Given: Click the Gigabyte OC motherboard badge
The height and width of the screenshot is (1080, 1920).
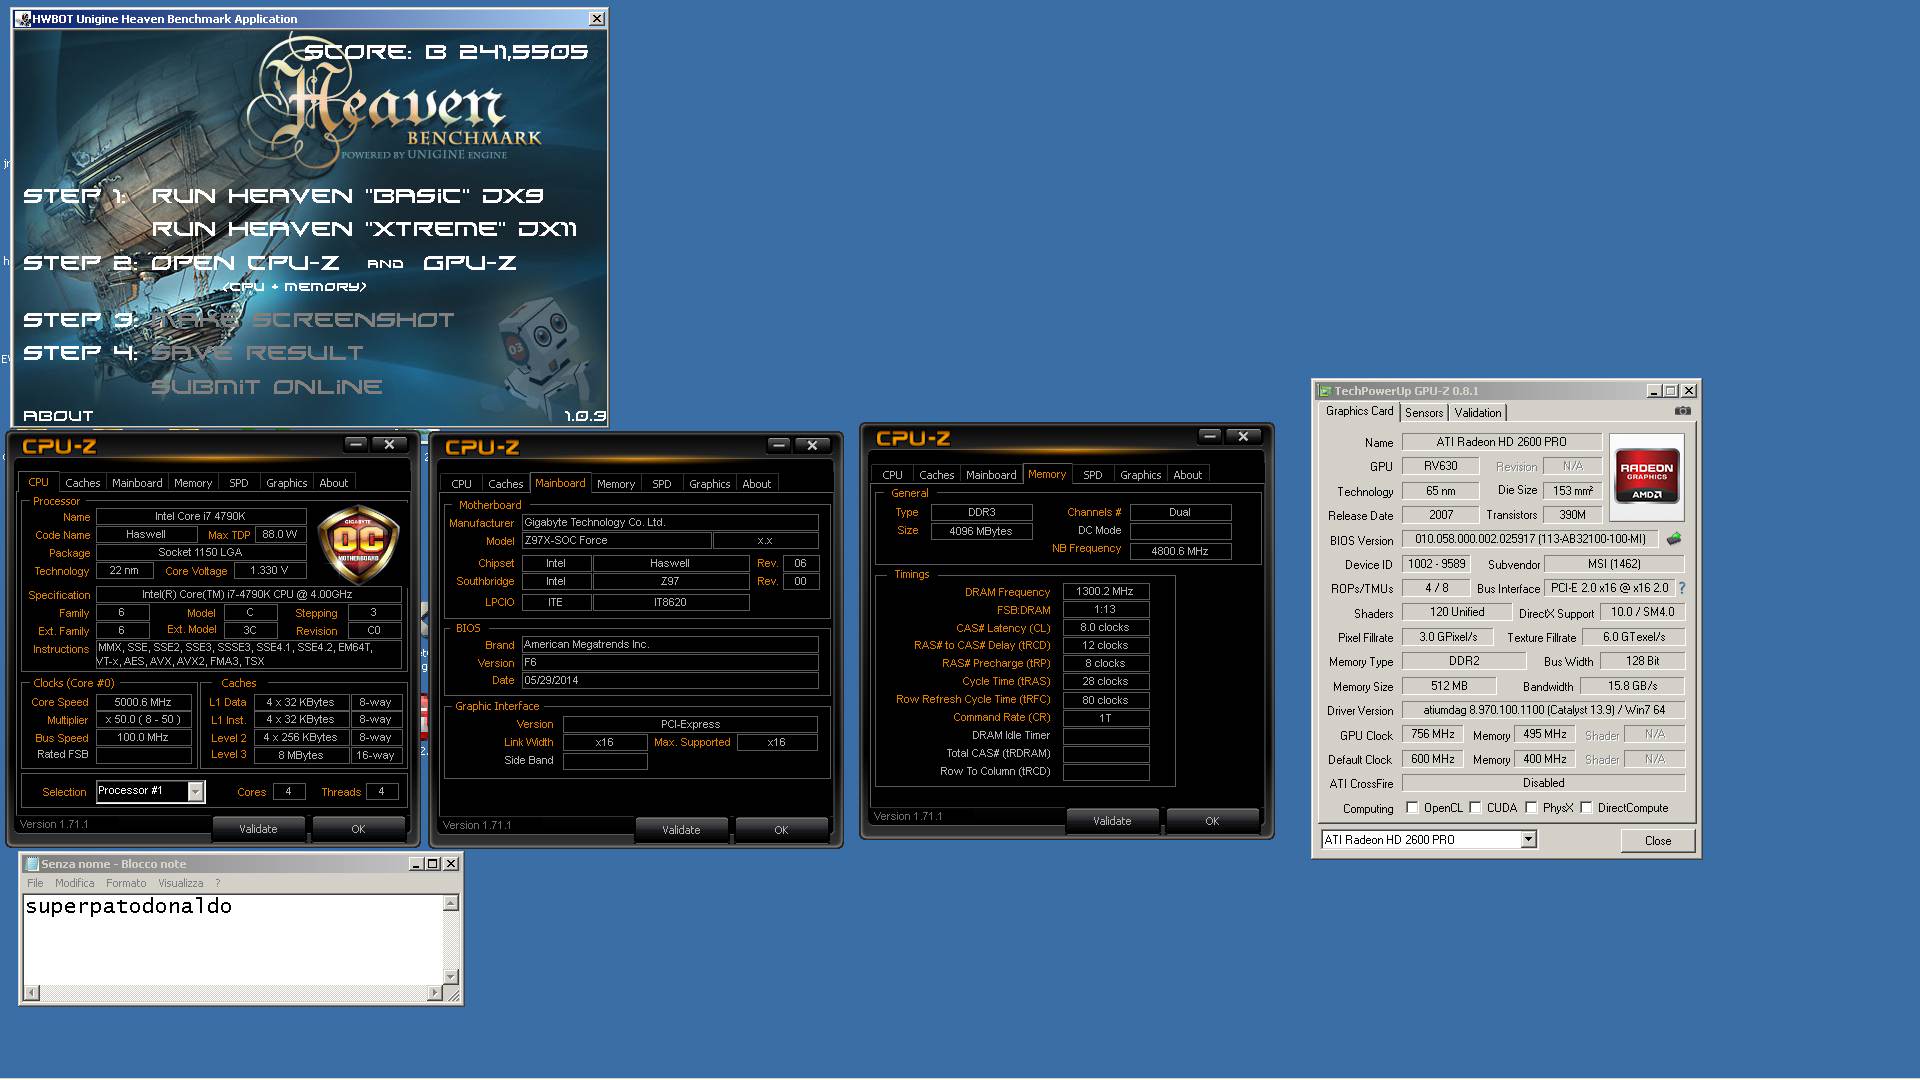Looking at the screenshot, I should point(358,544).
